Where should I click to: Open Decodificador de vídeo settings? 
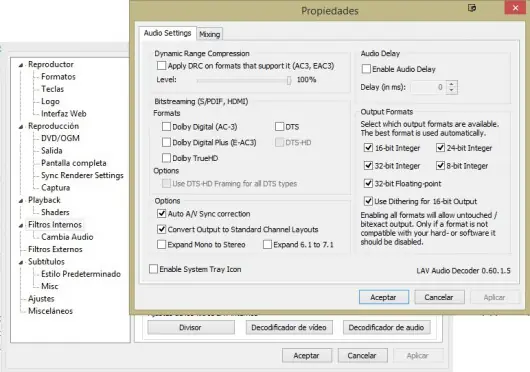[289, 327]
